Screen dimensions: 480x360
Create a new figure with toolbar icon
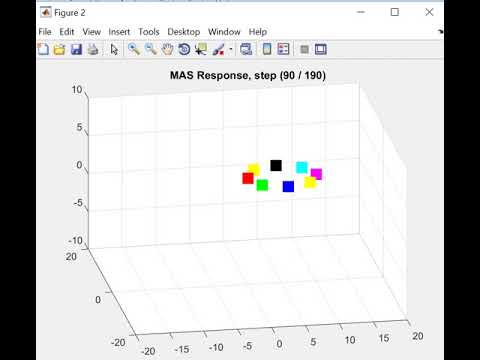coord(43,49)
